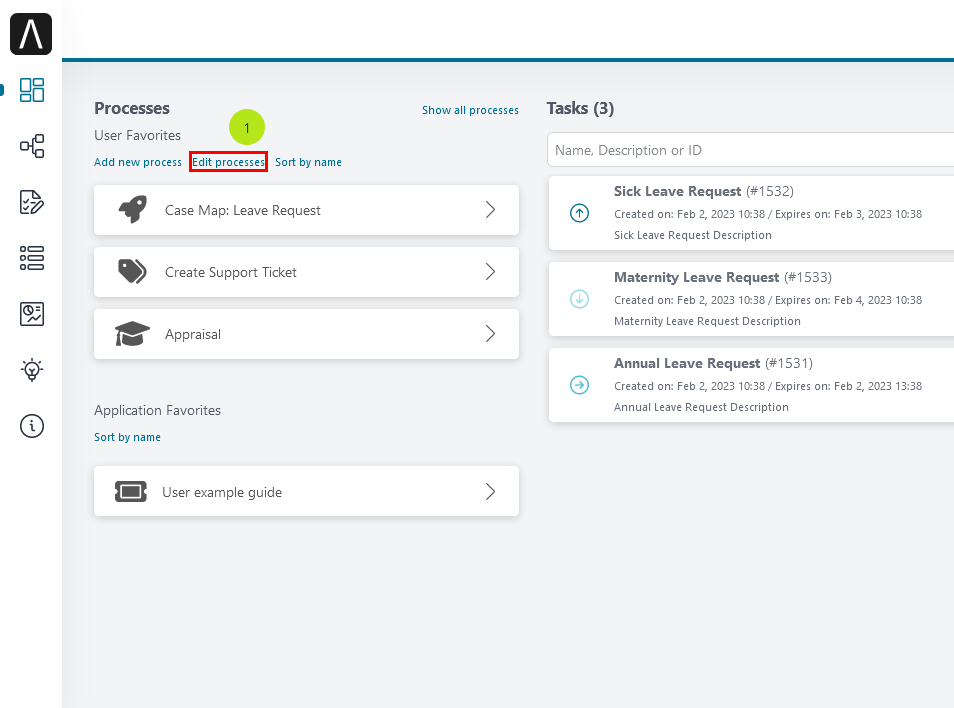The height and width of the screenshot is (708, 954).
Task: Click right-arrow priority icon of Annual Leave Request
Action: (x=579, y=385)
